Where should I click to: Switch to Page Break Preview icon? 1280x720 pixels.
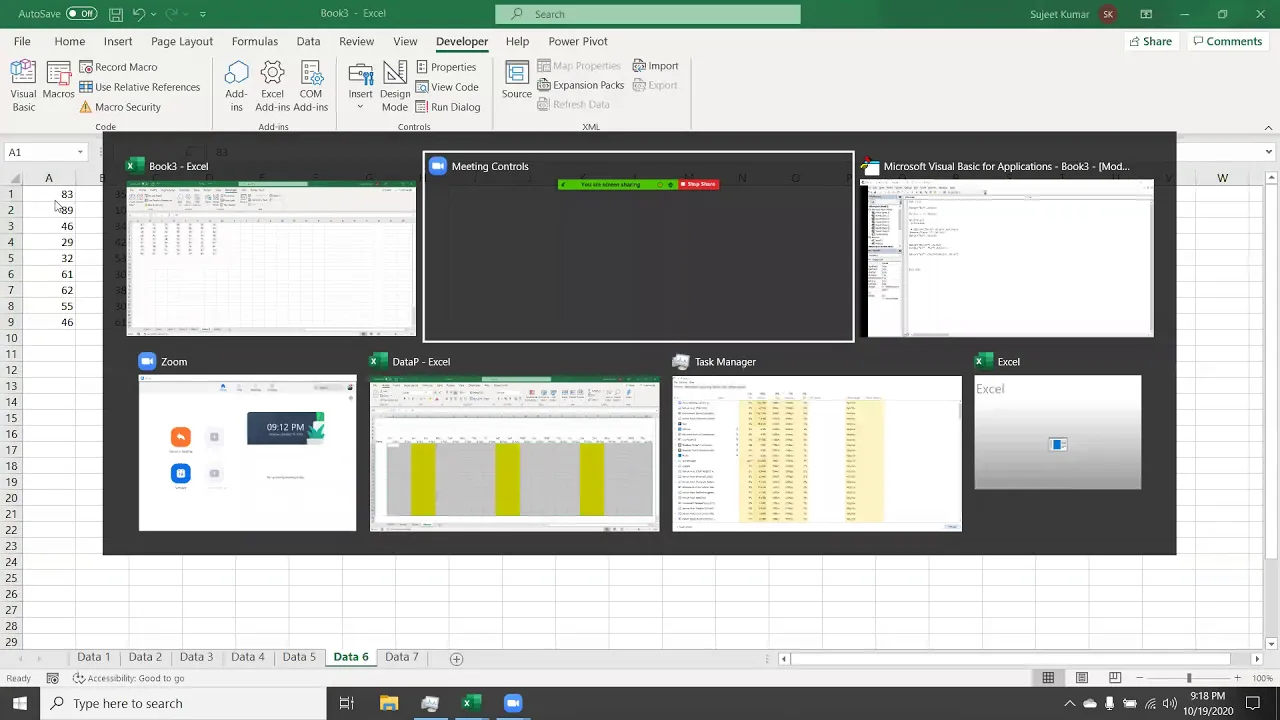click(1115, 678)
